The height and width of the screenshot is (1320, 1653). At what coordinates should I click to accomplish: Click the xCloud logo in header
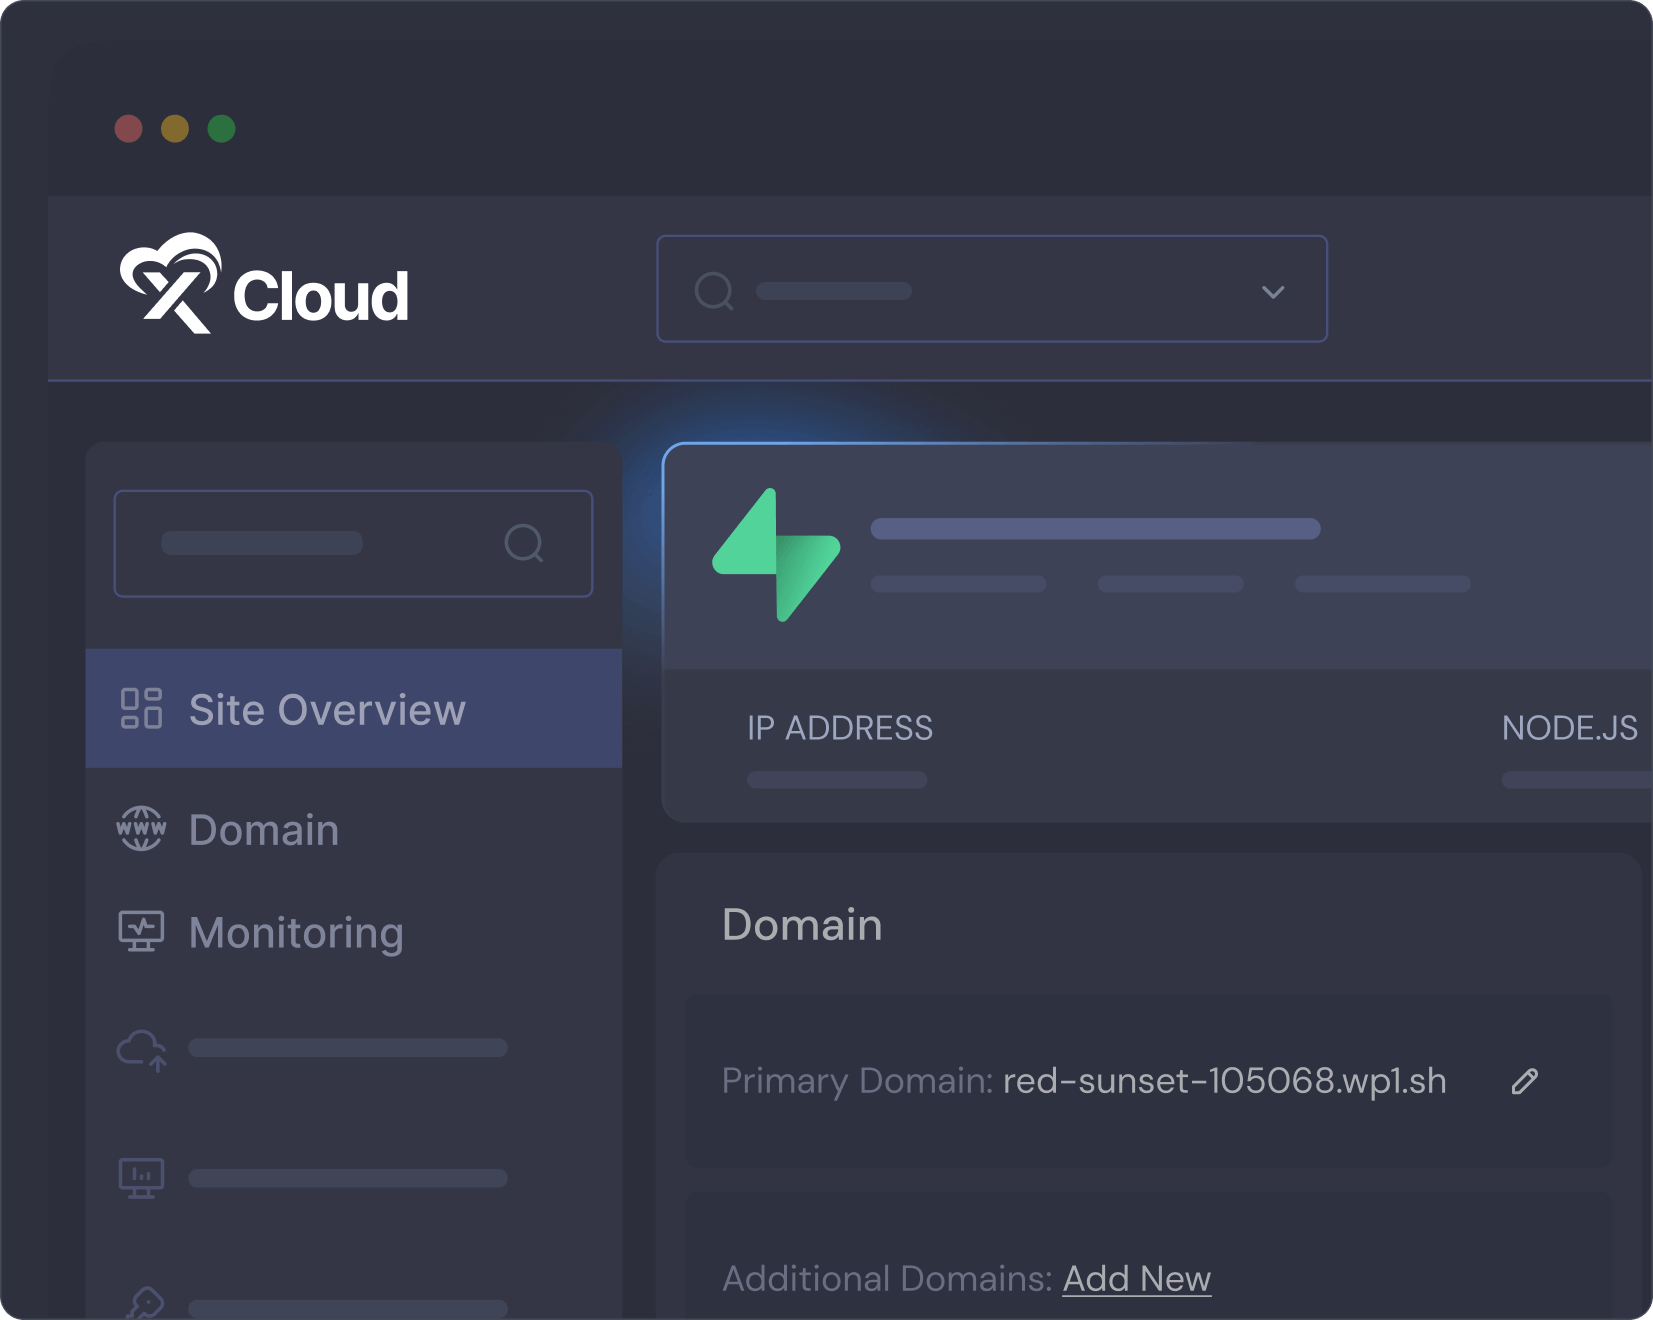264,285
